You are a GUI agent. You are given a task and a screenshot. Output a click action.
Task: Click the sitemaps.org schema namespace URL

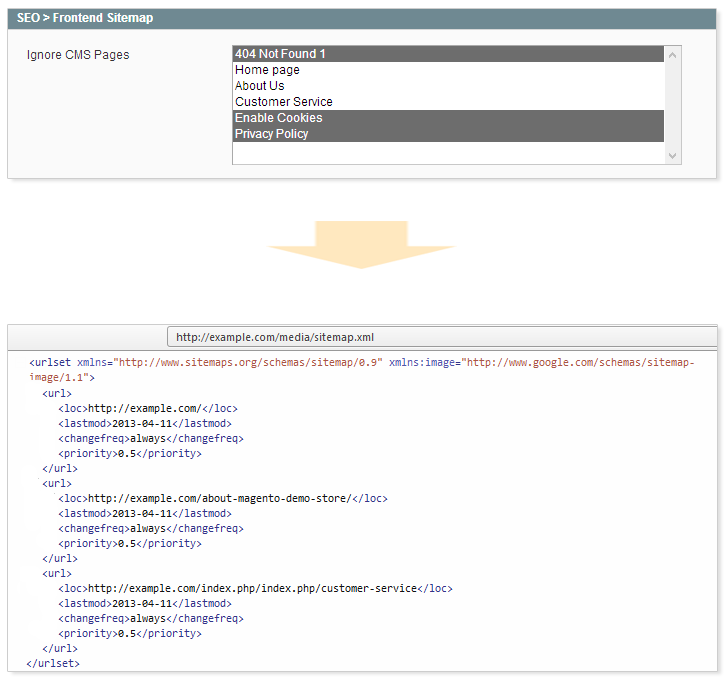pos(250,363)
